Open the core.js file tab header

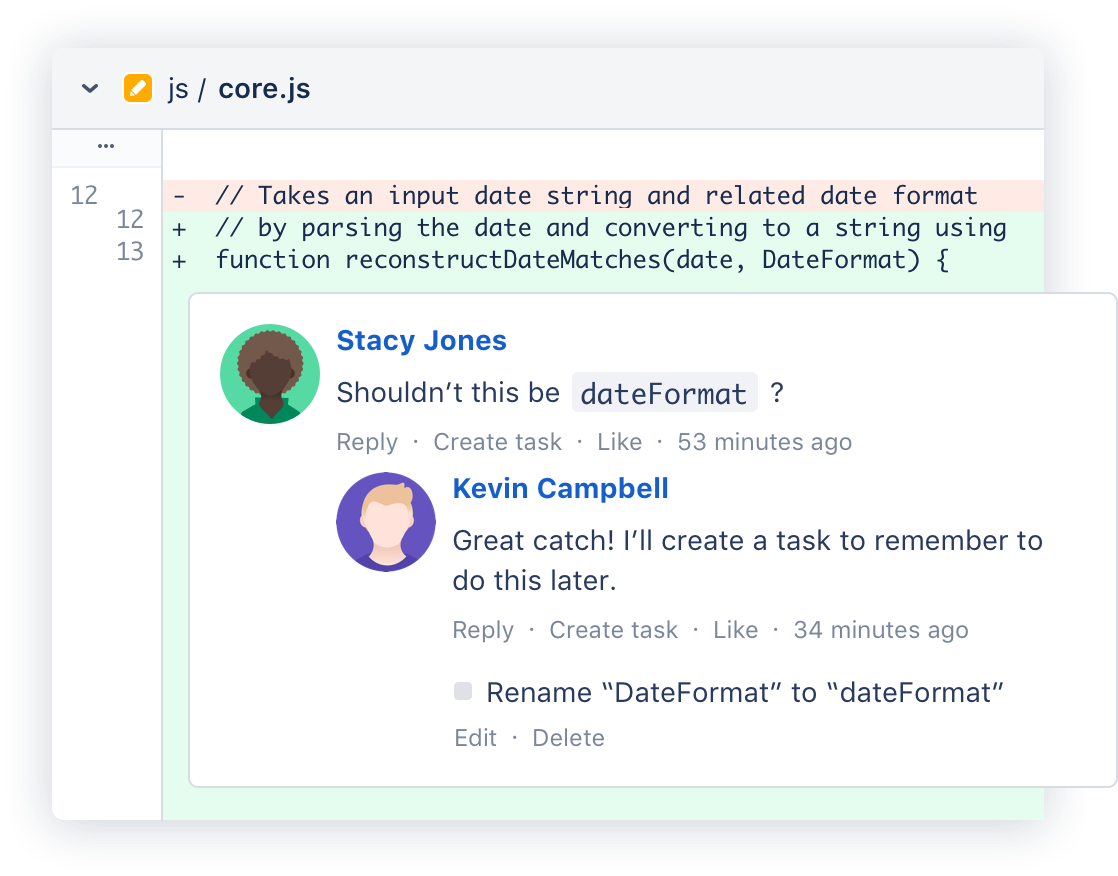point(263,88)
